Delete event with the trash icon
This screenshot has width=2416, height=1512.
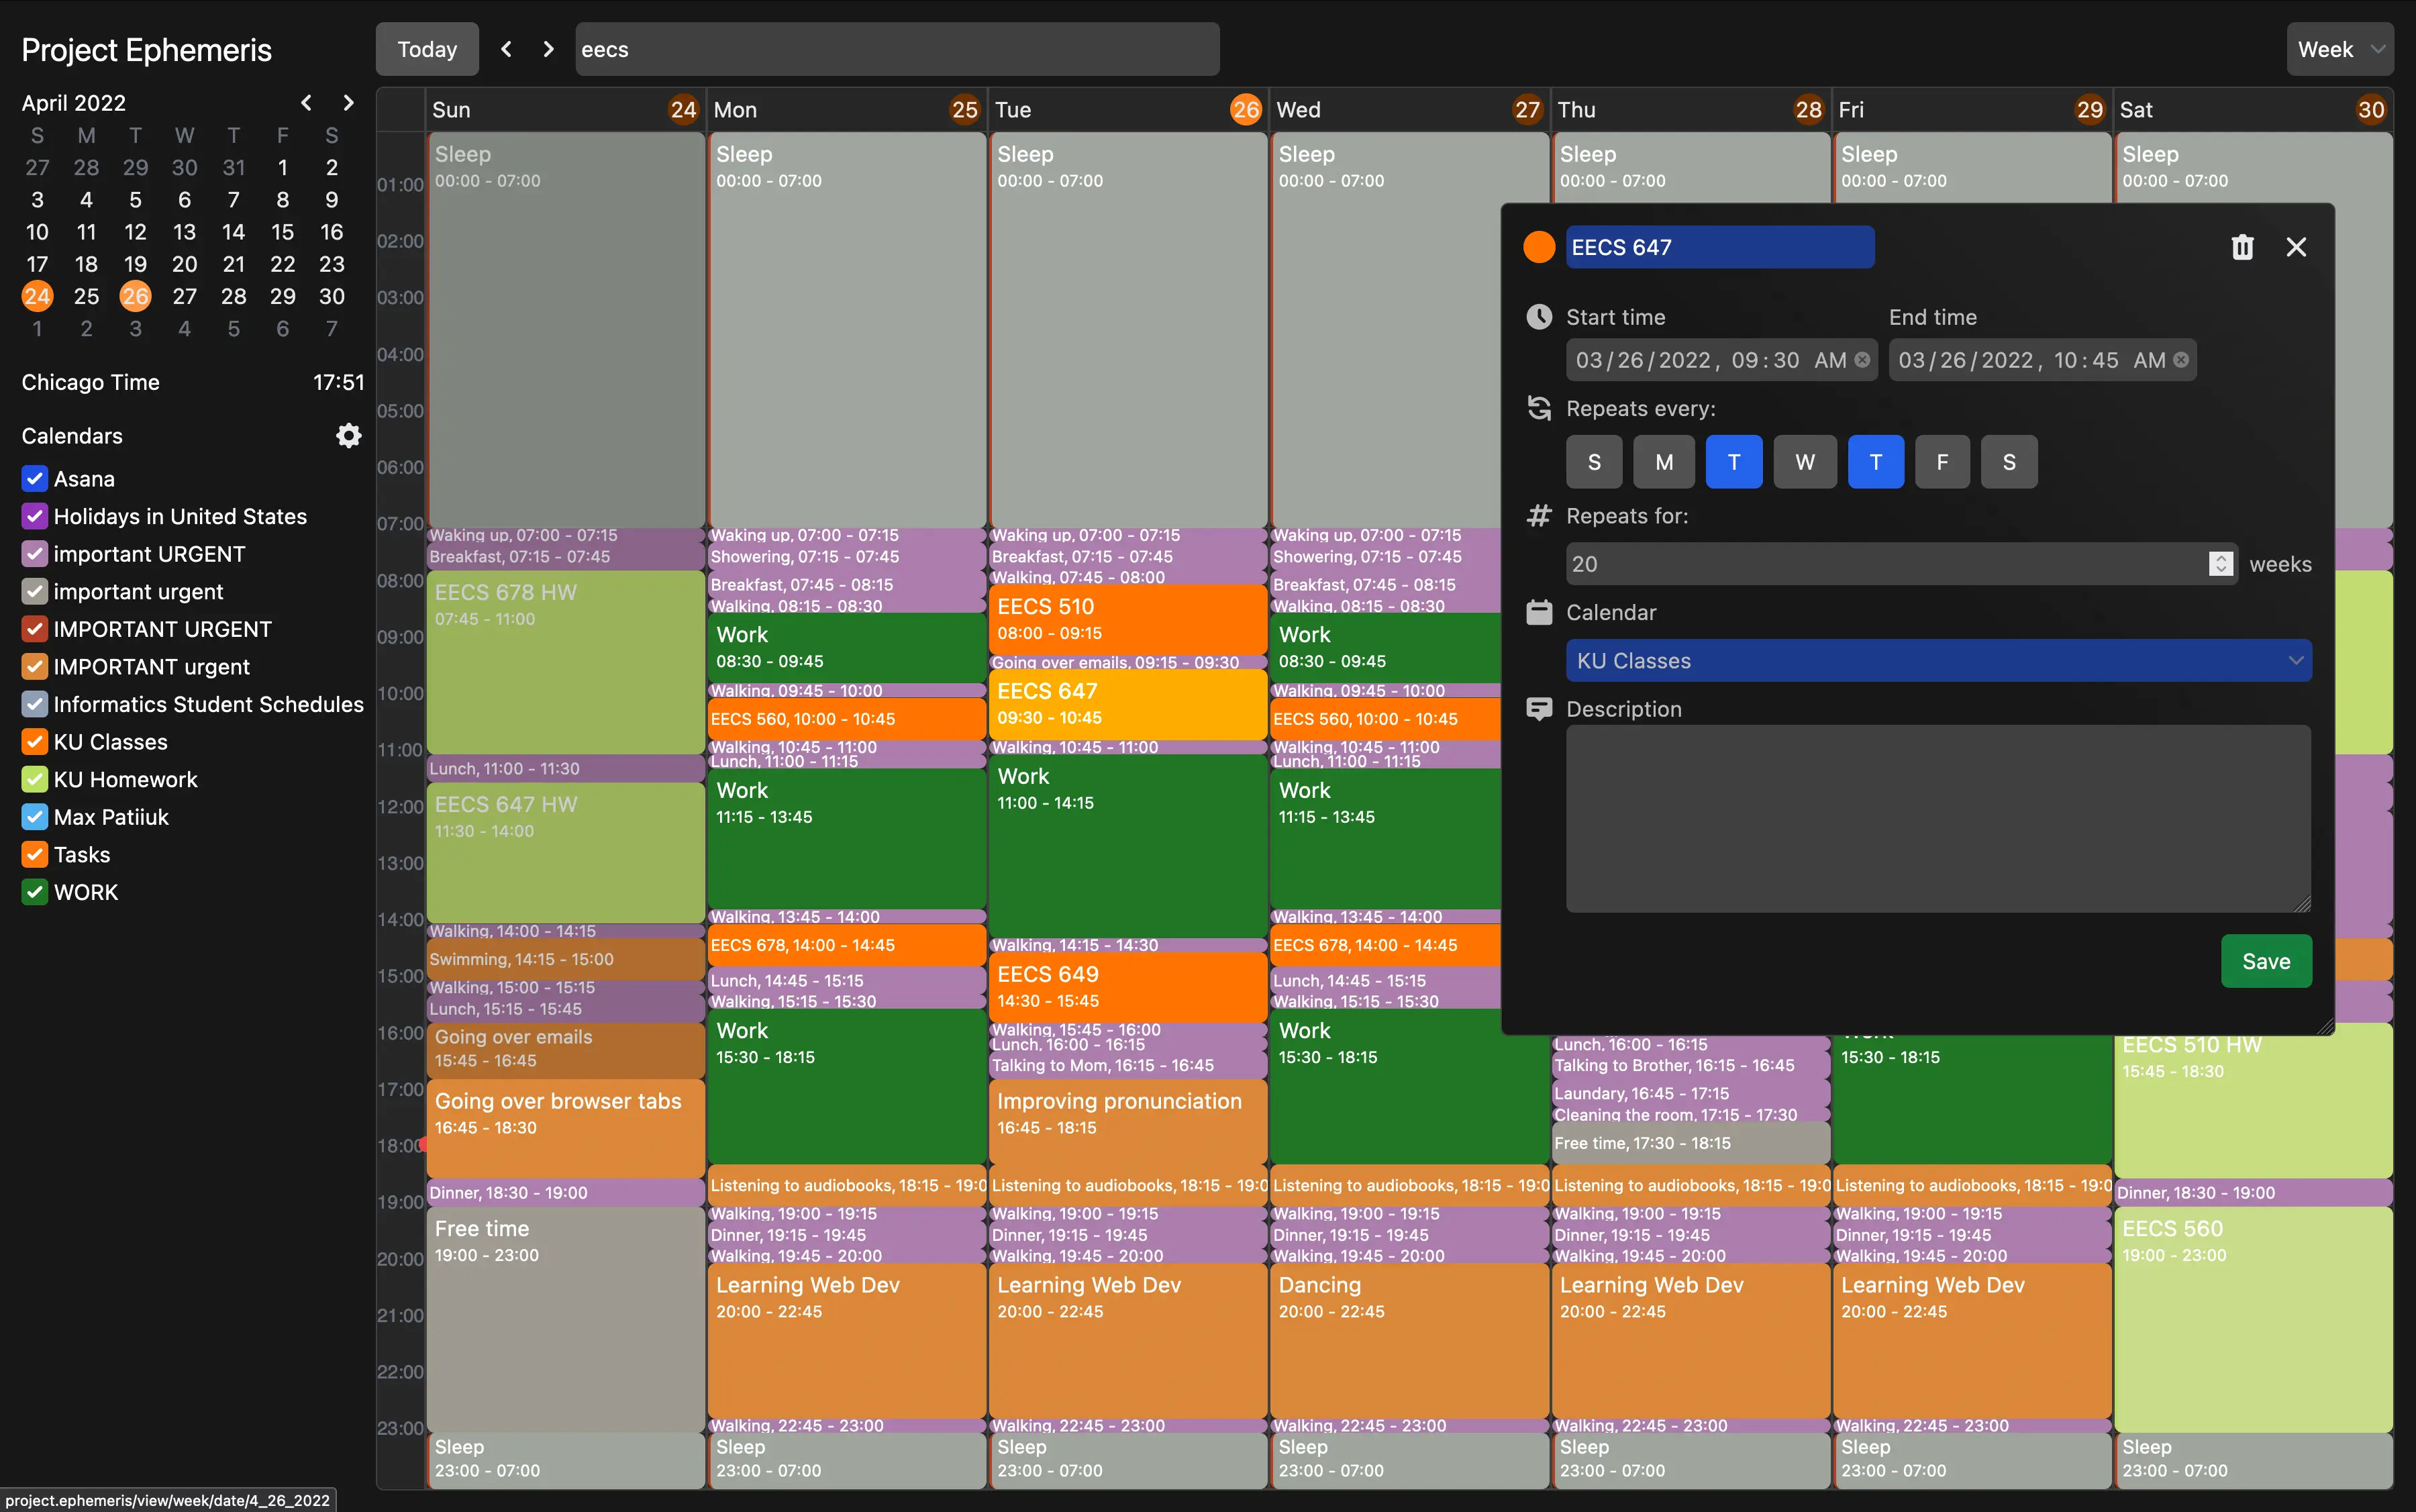coord(2242,247)
